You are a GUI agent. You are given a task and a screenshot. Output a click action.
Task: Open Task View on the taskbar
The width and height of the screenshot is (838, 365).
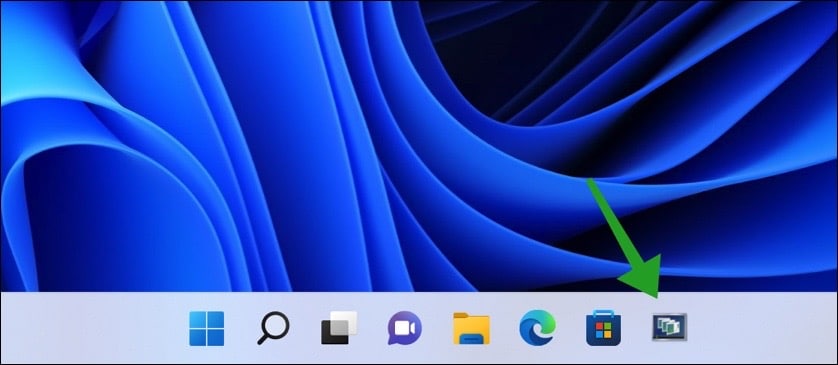[x=339, y=328]
